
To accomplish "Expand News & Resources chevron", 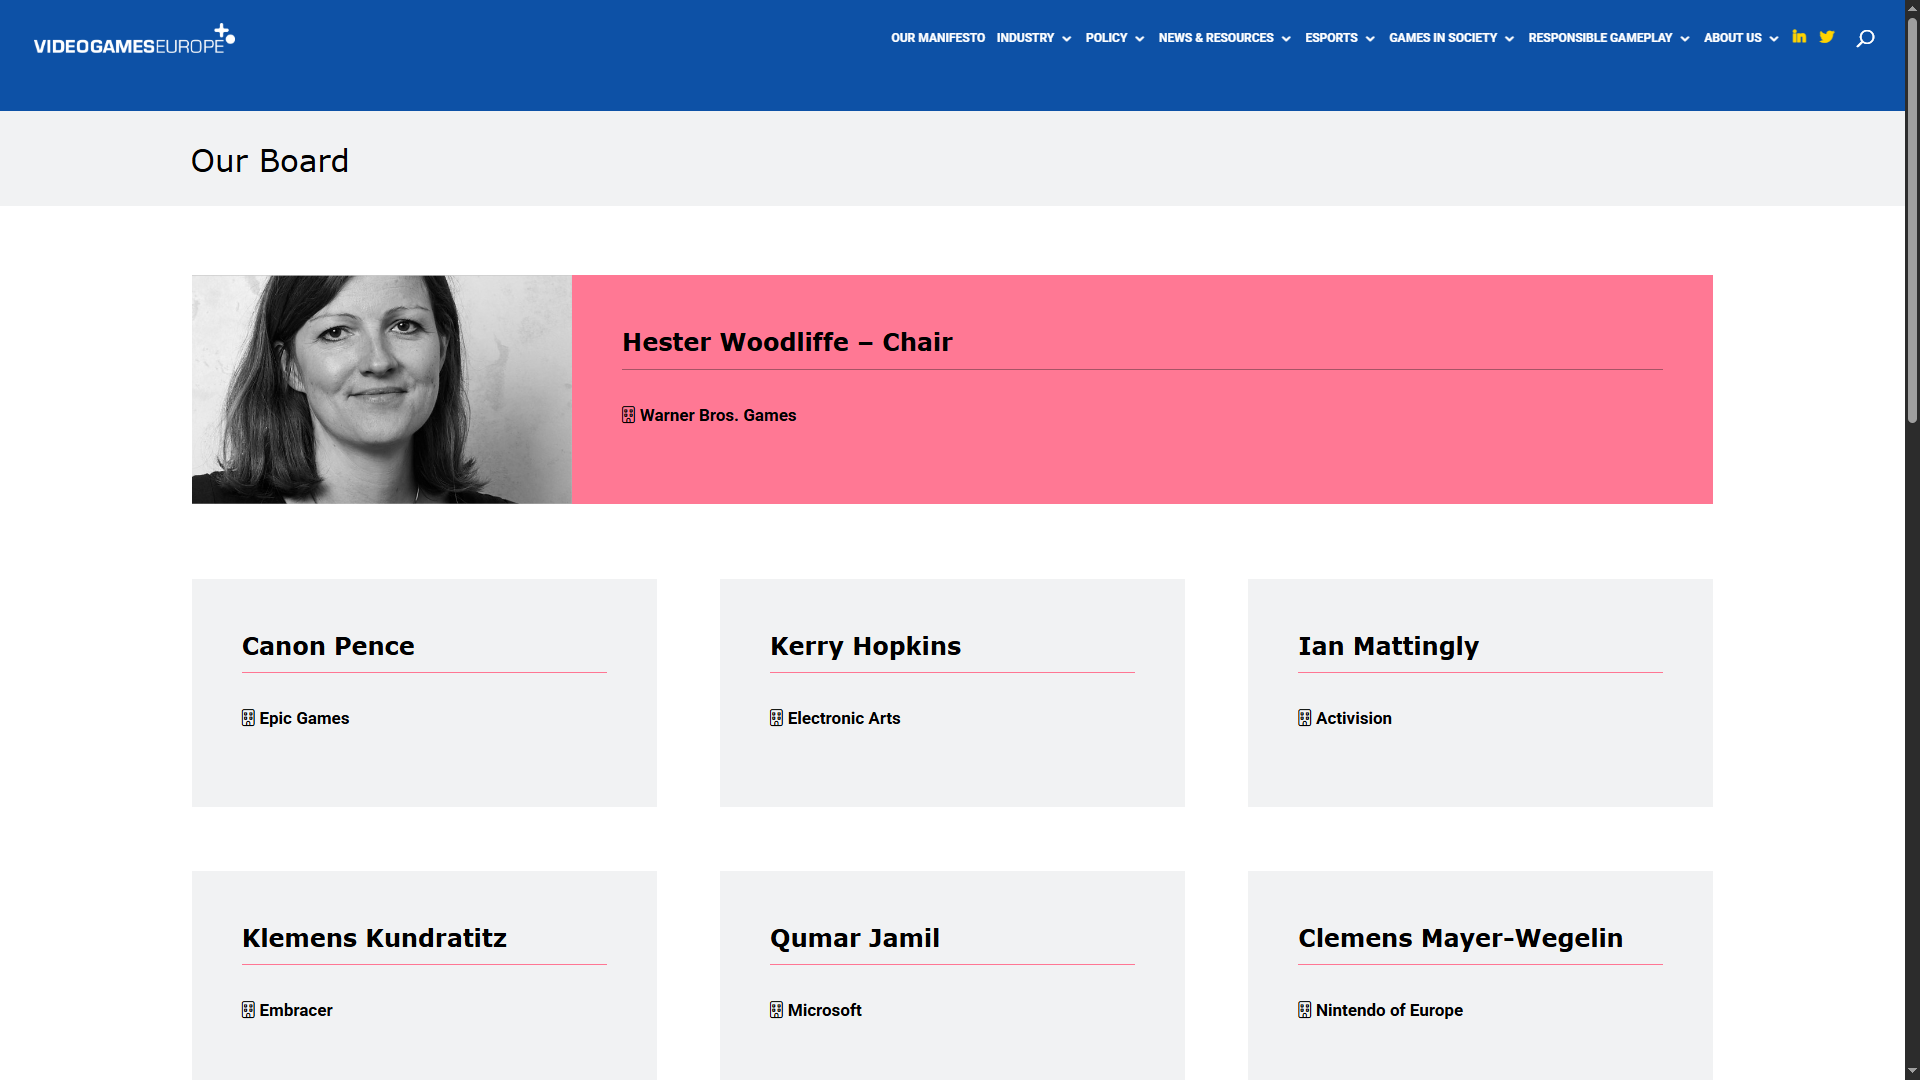I will pyautogui.click(x=1286, y=39).
